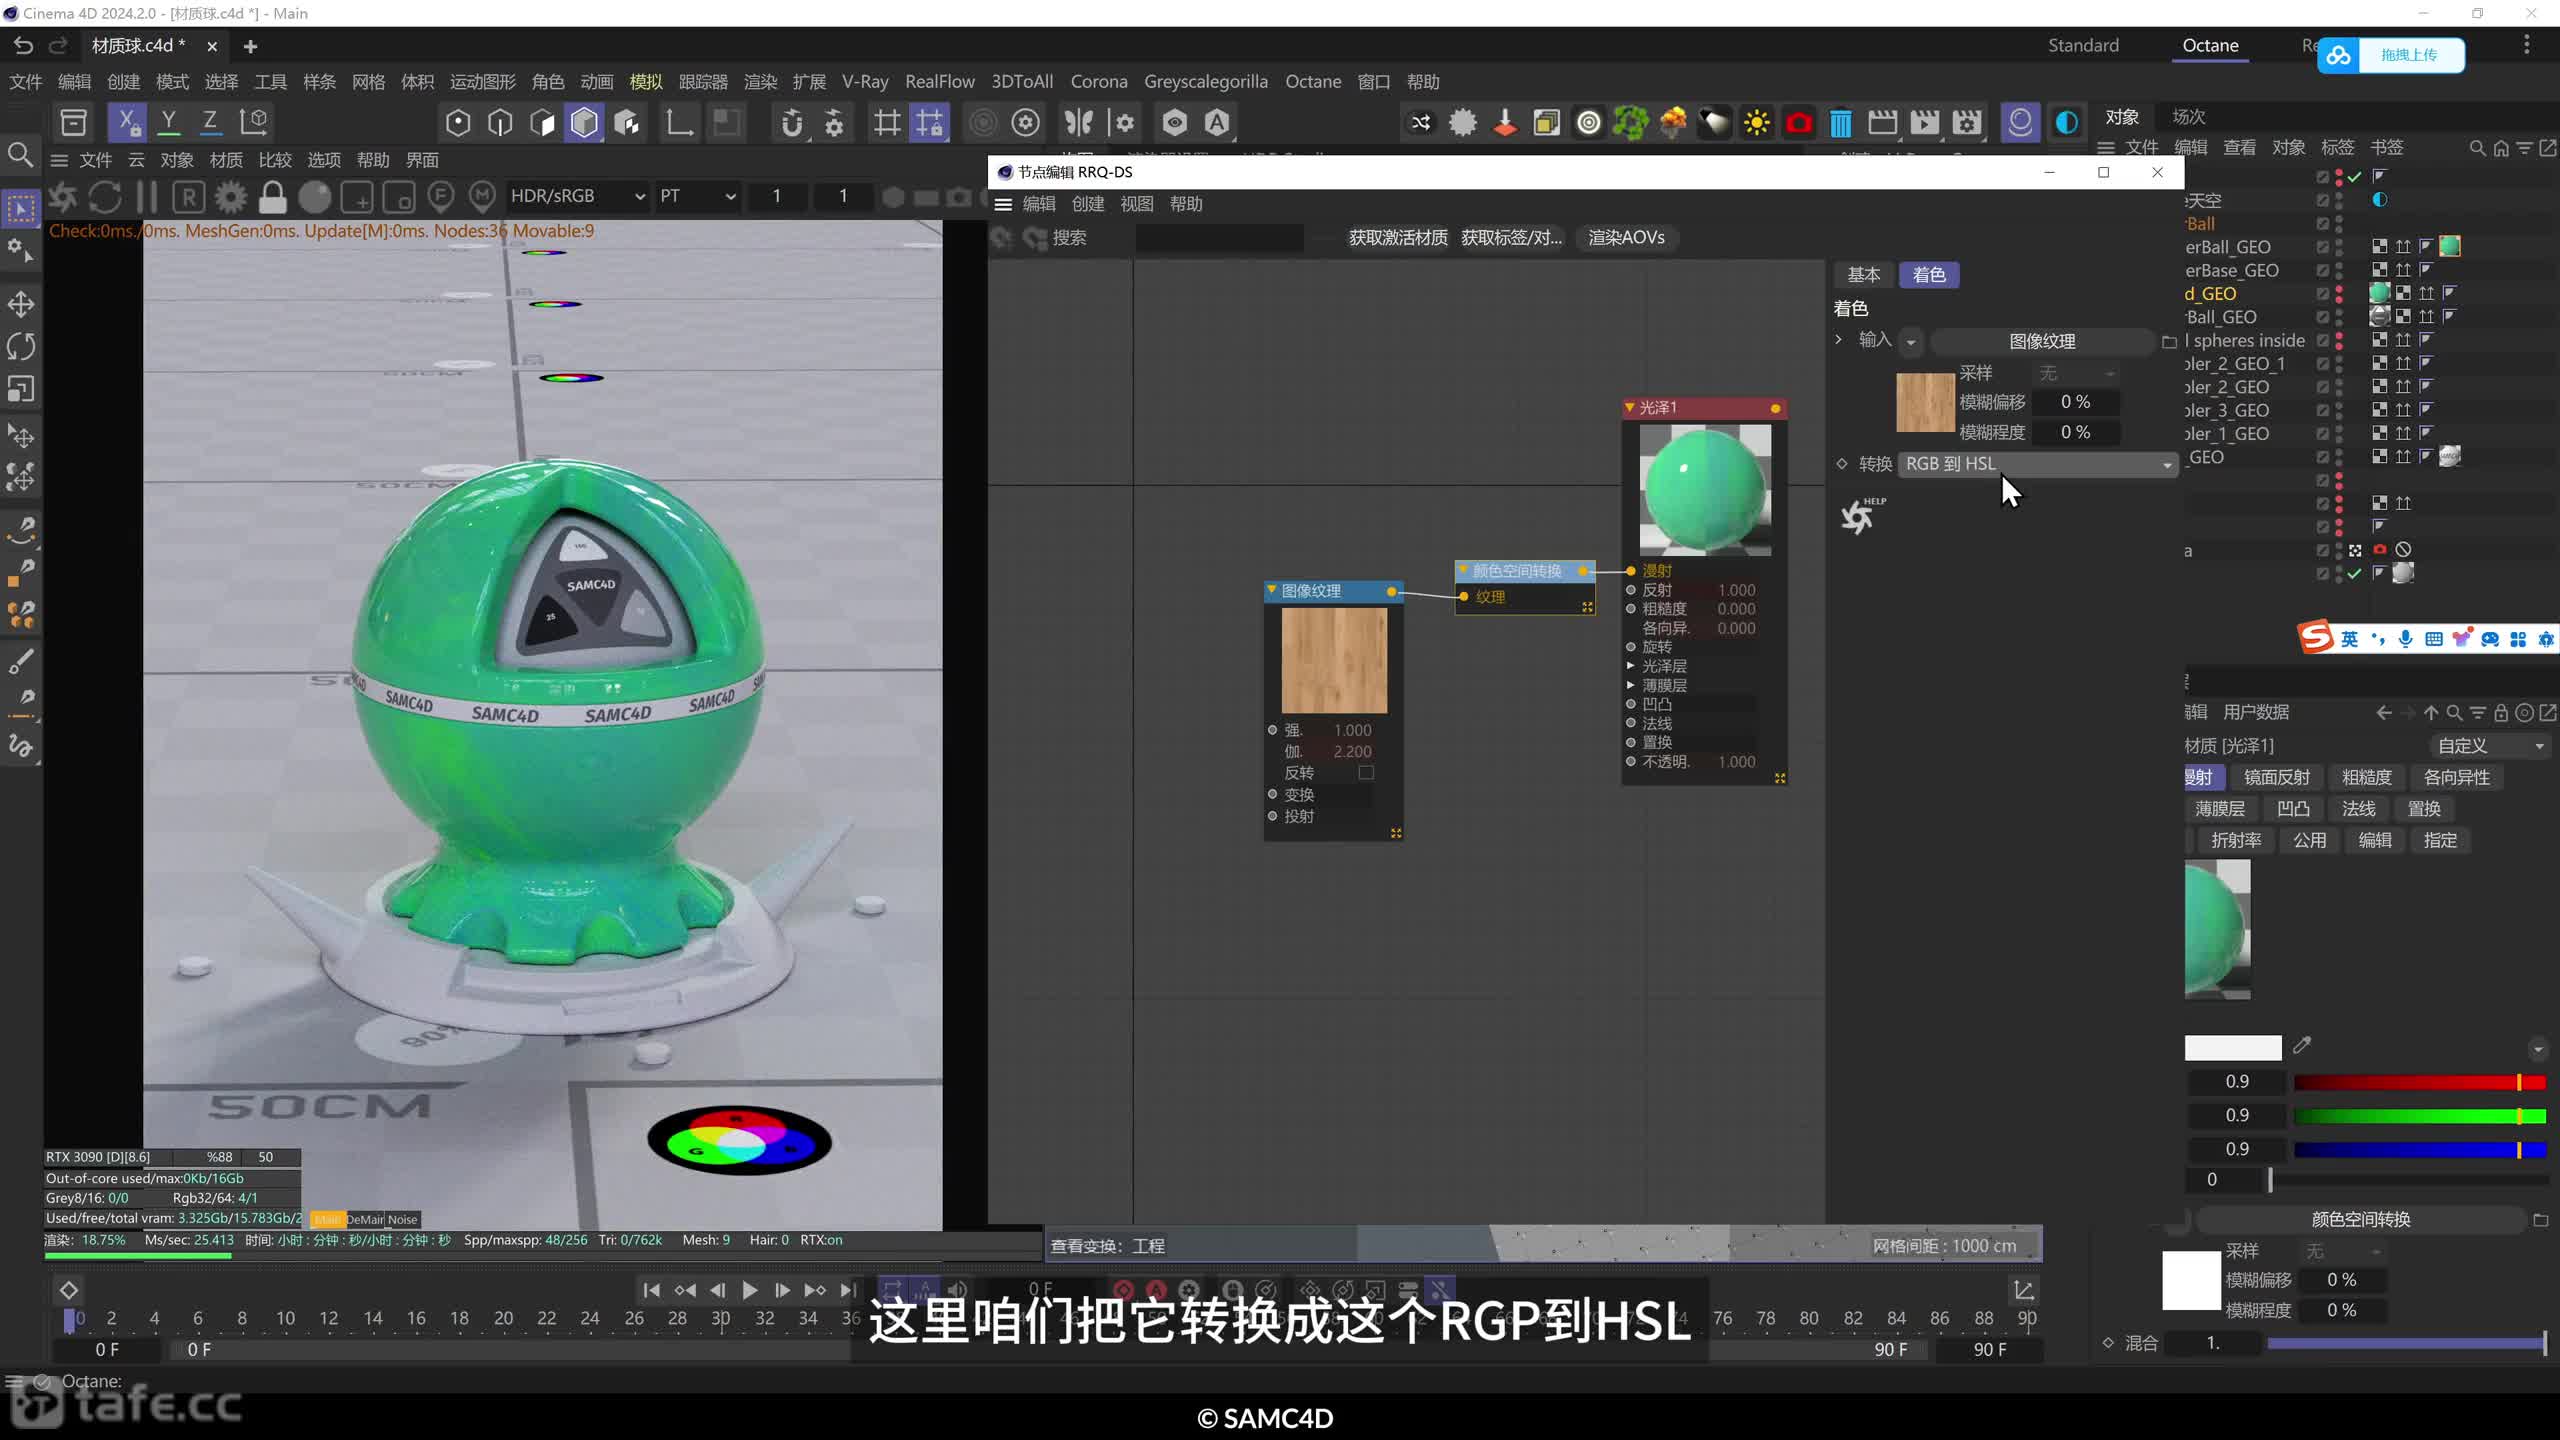Click the snap enable icon
Viewport: 2560px width, 1440px height.
(x=791, y=123)
